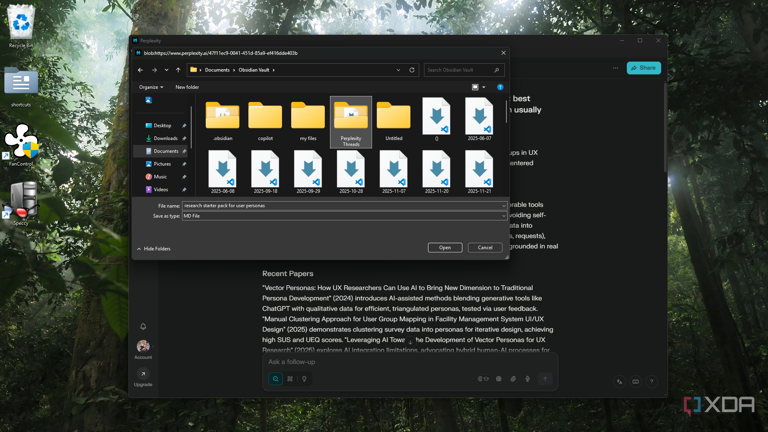Click the Perplexity notifications bell icon
The width and height of the screenshot is (768, 432).
[143, 326]
